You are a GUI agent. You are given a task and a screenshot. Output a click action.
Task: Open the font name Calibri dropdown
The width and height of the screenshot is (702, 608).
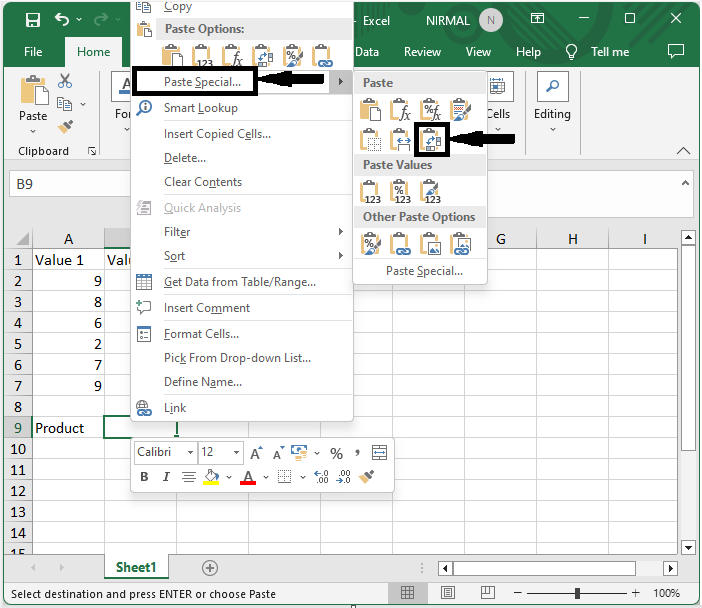click(190, 452)
